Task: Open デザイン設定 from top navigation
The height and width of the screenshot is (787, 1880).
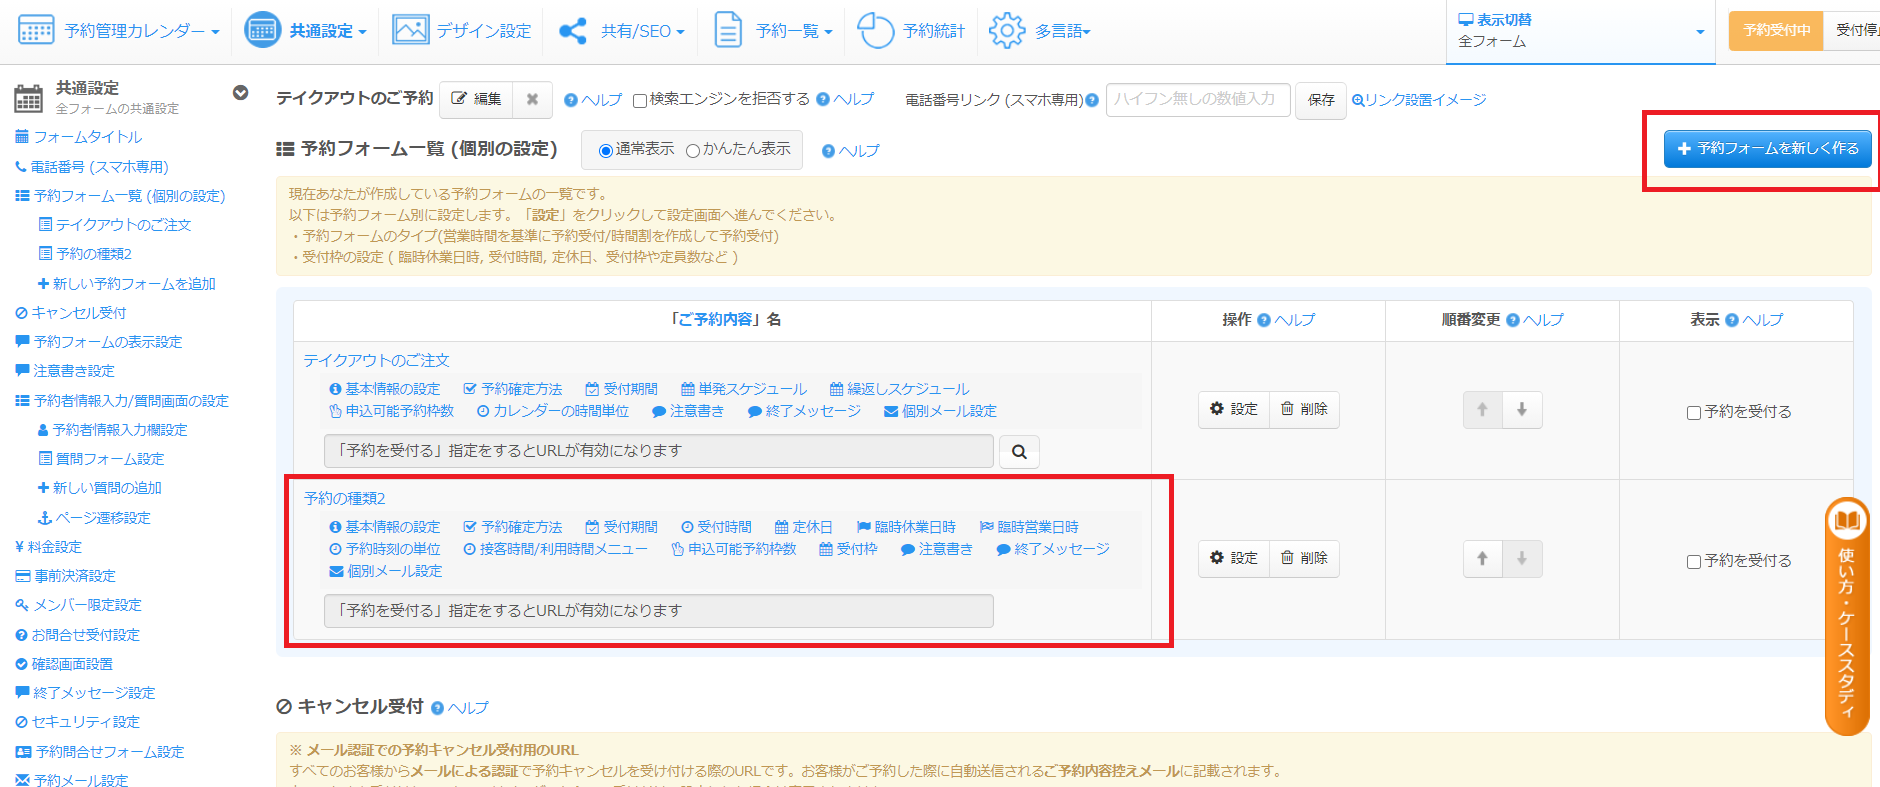Action: (x=462, y=31)
